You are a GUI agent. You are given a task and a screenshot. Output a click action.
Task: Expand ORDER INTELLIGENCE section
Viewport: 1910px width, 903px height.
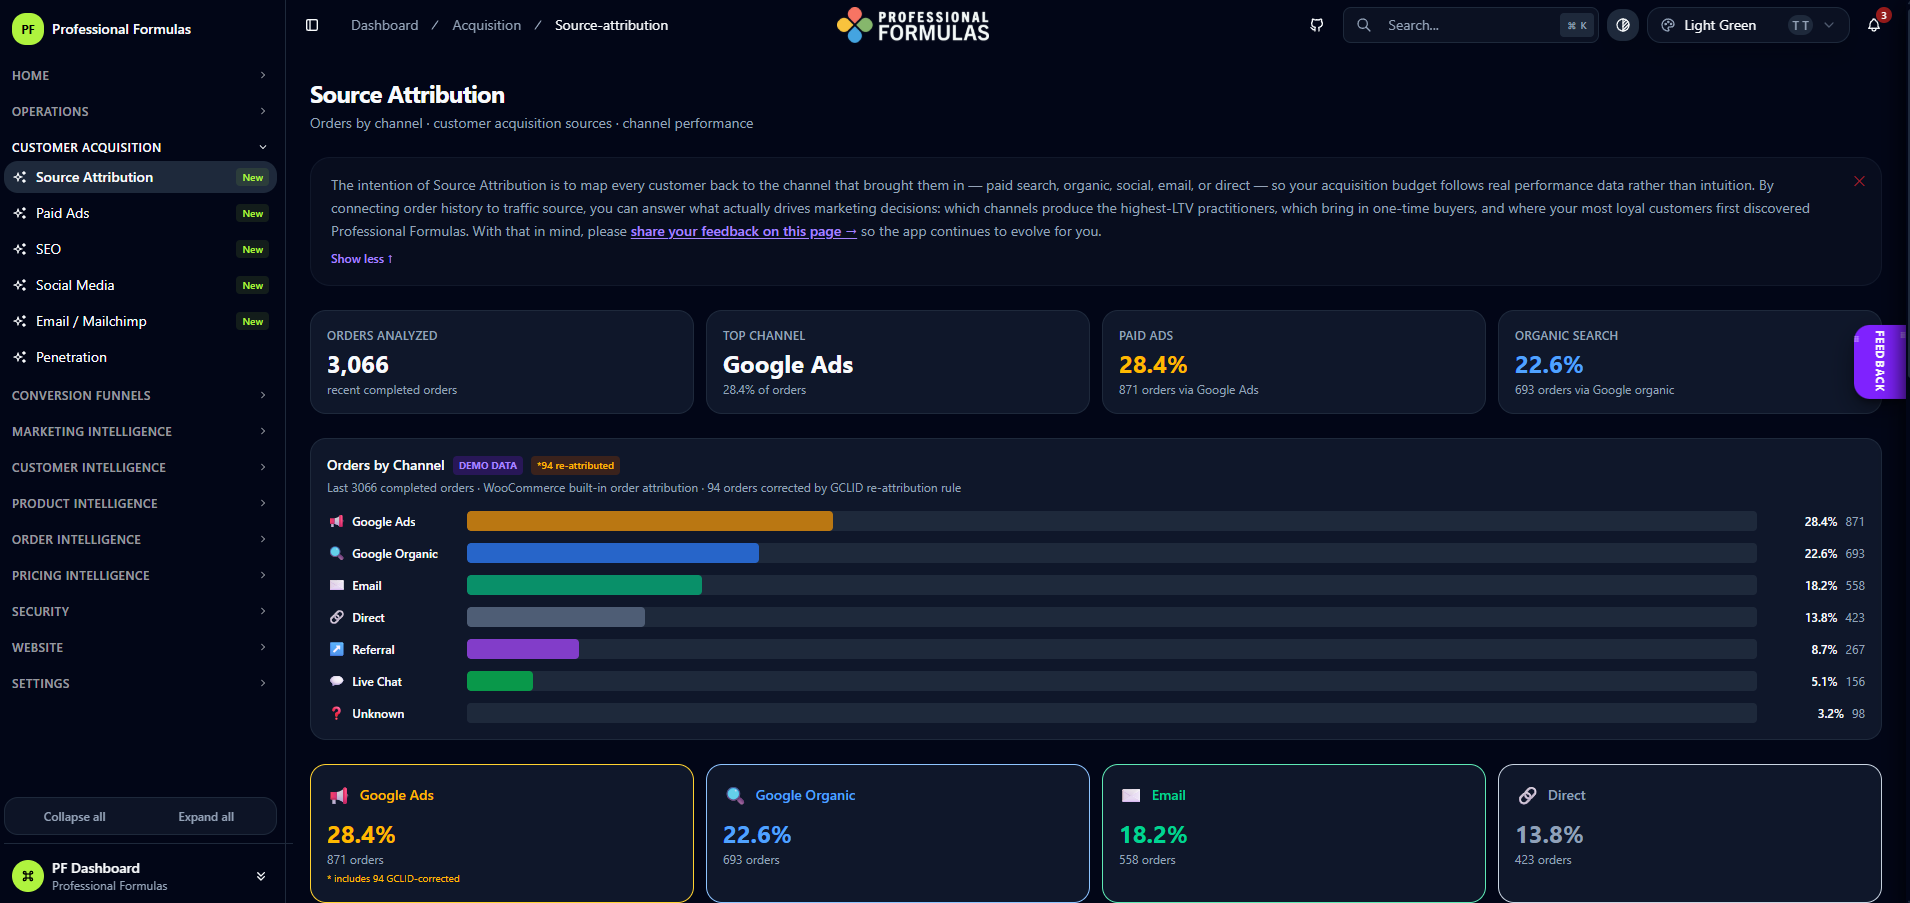(x=139, y=539)
